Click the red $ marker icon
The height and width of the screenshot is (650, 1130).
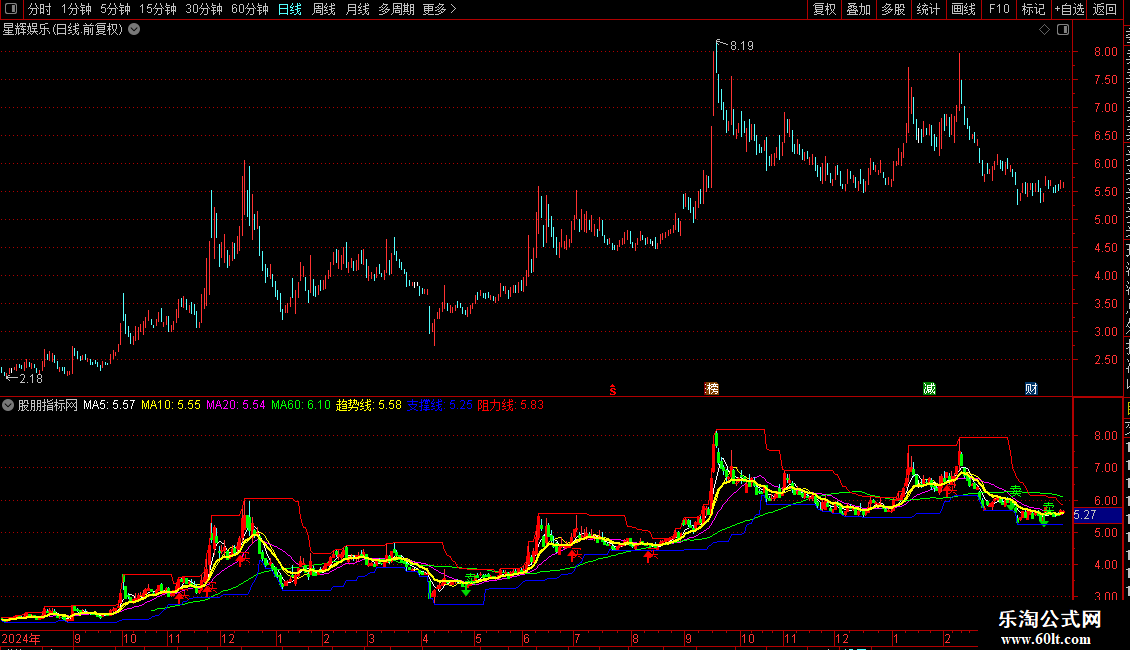click(613, 390)
